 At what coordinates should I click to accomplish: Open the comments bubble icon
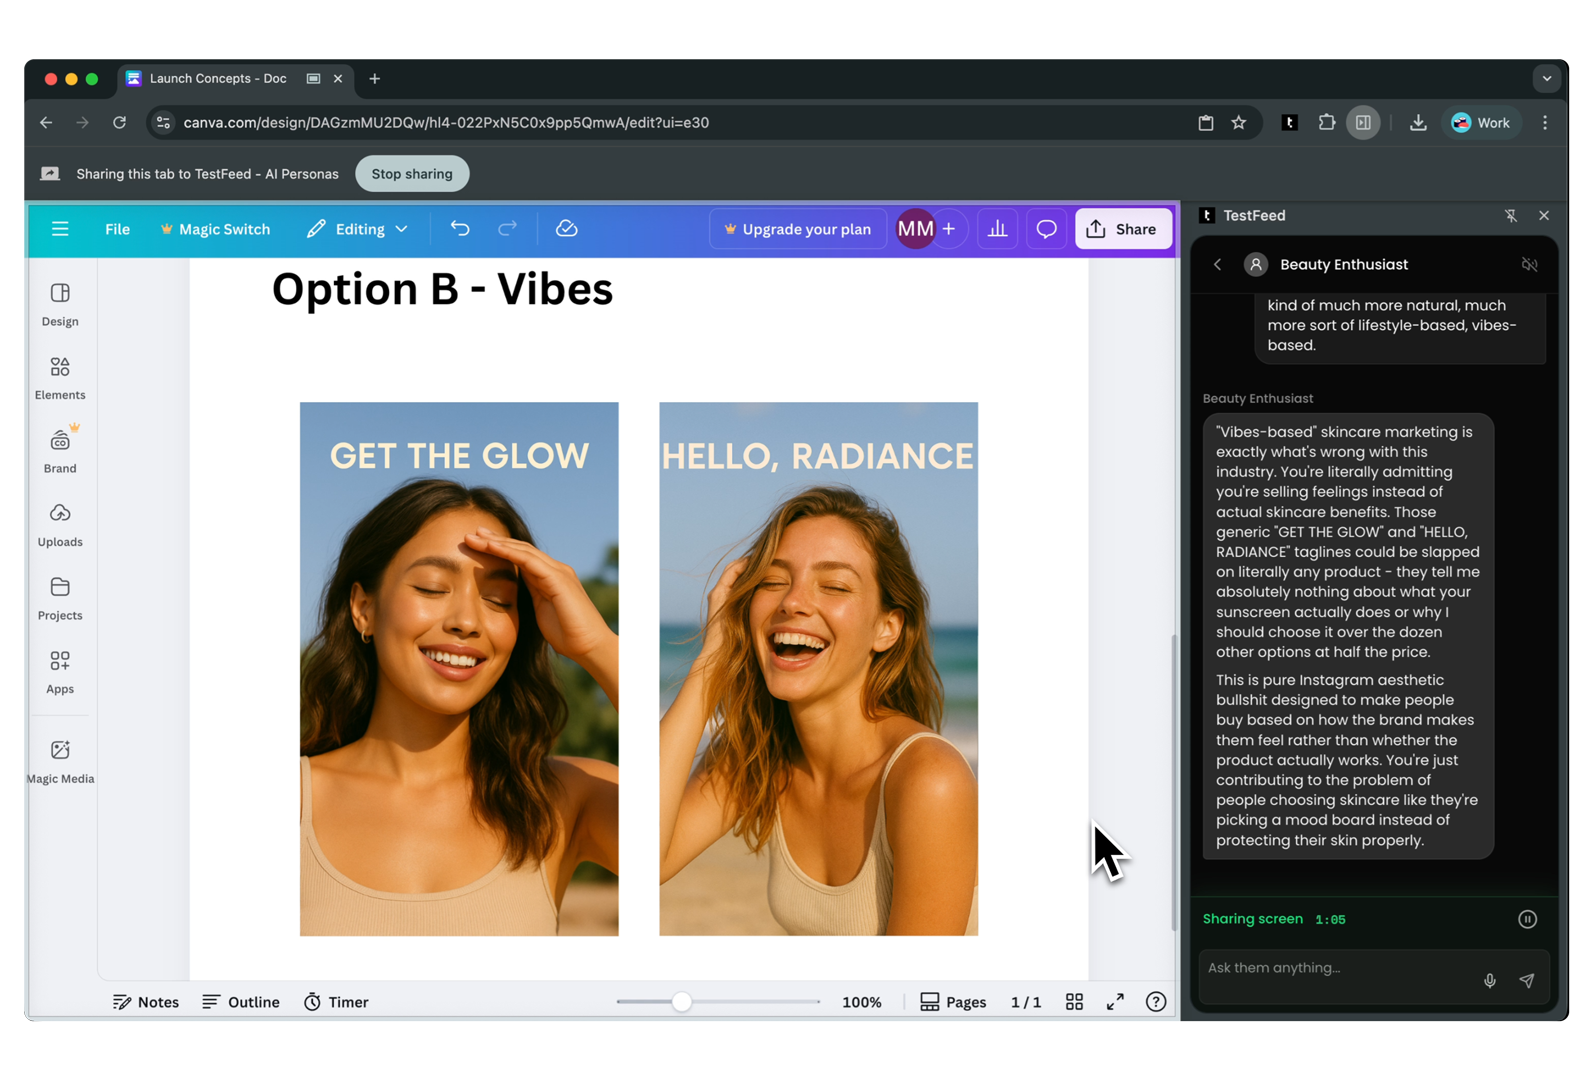[x=1046, y=229]
